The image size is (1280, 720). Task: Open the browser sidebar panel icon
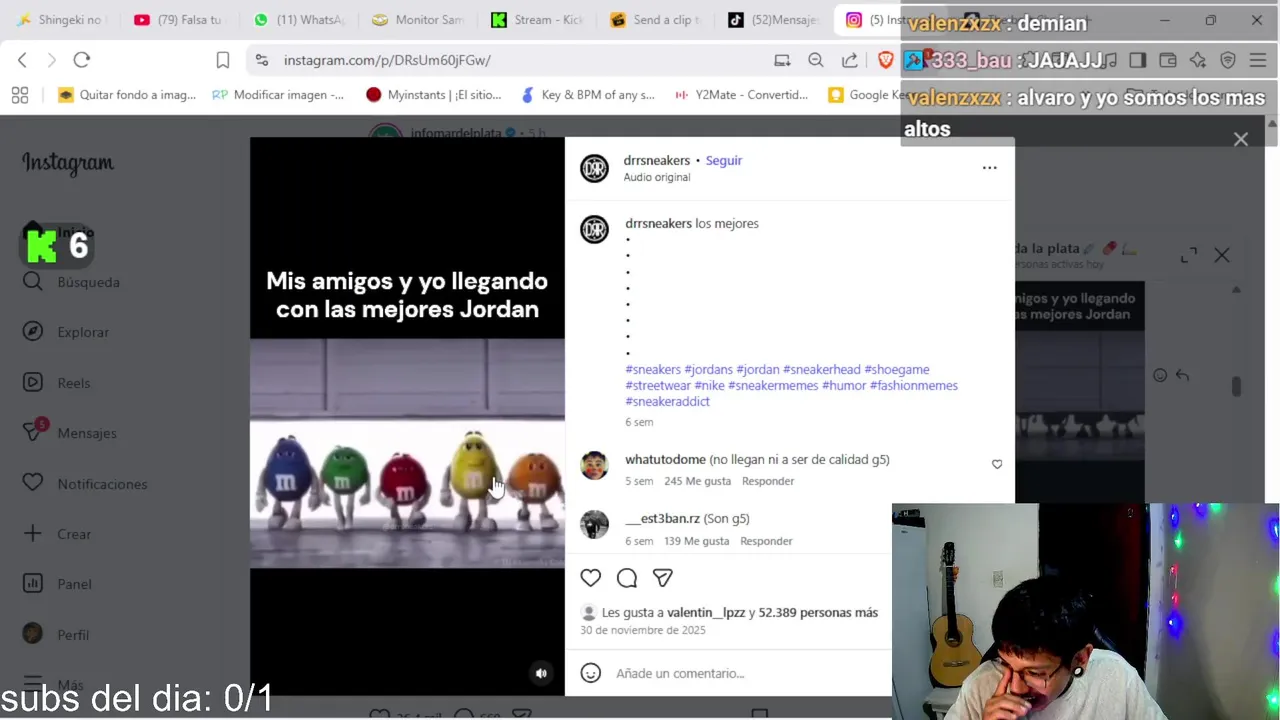tap(1137, 60)
